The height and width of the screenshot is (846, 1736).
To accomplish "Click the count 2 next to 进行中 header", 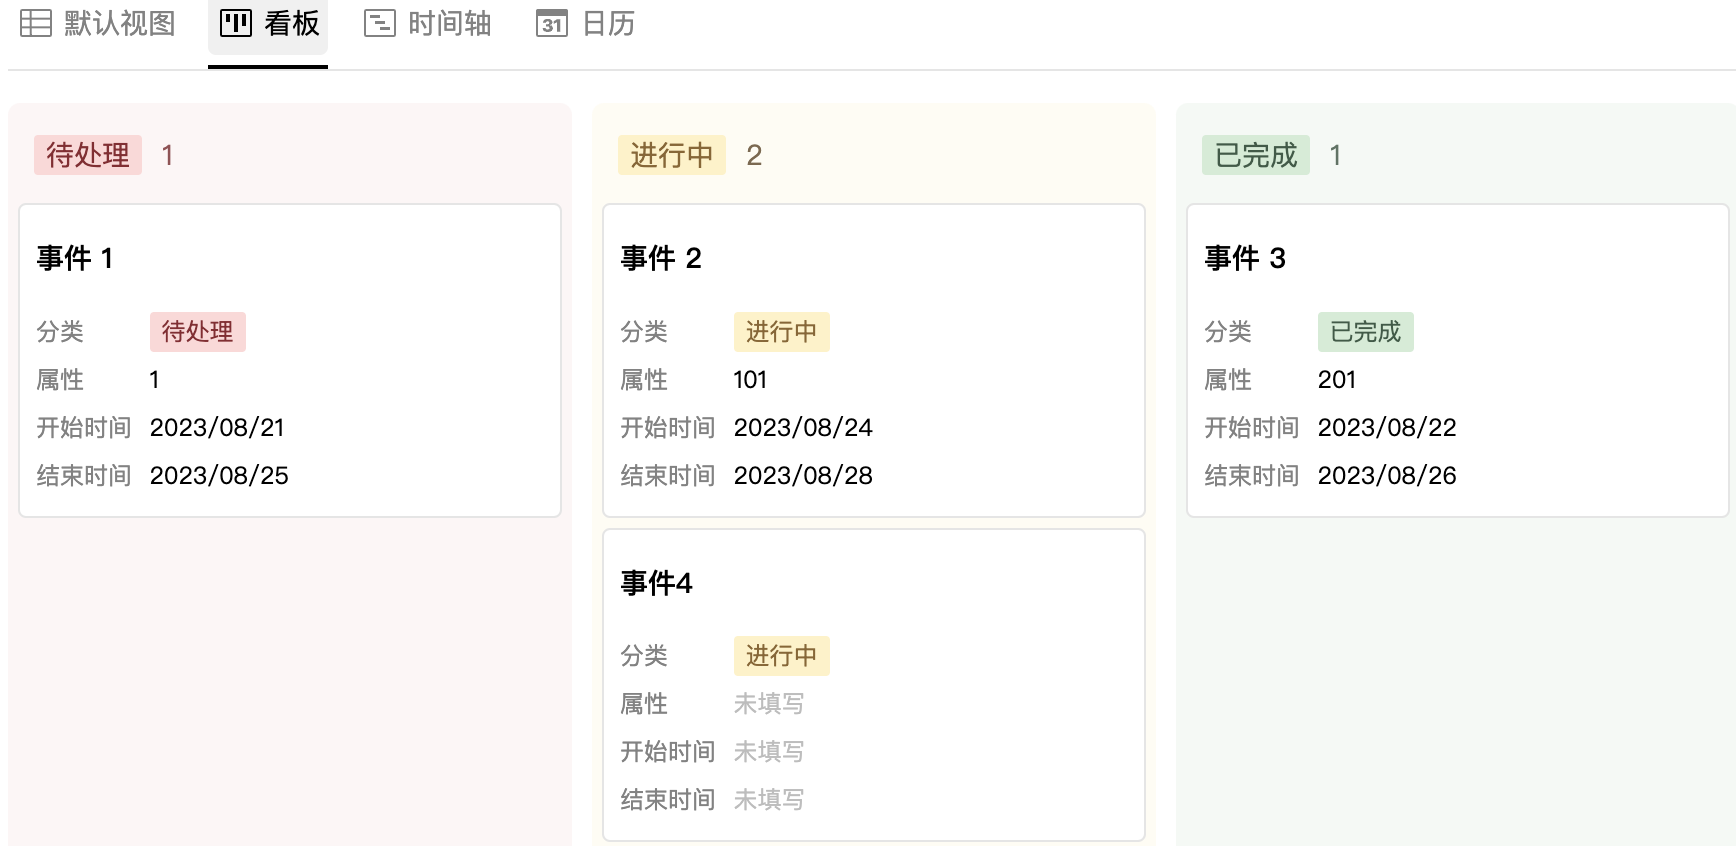I will pyautogui.click(x=754, y=155).
